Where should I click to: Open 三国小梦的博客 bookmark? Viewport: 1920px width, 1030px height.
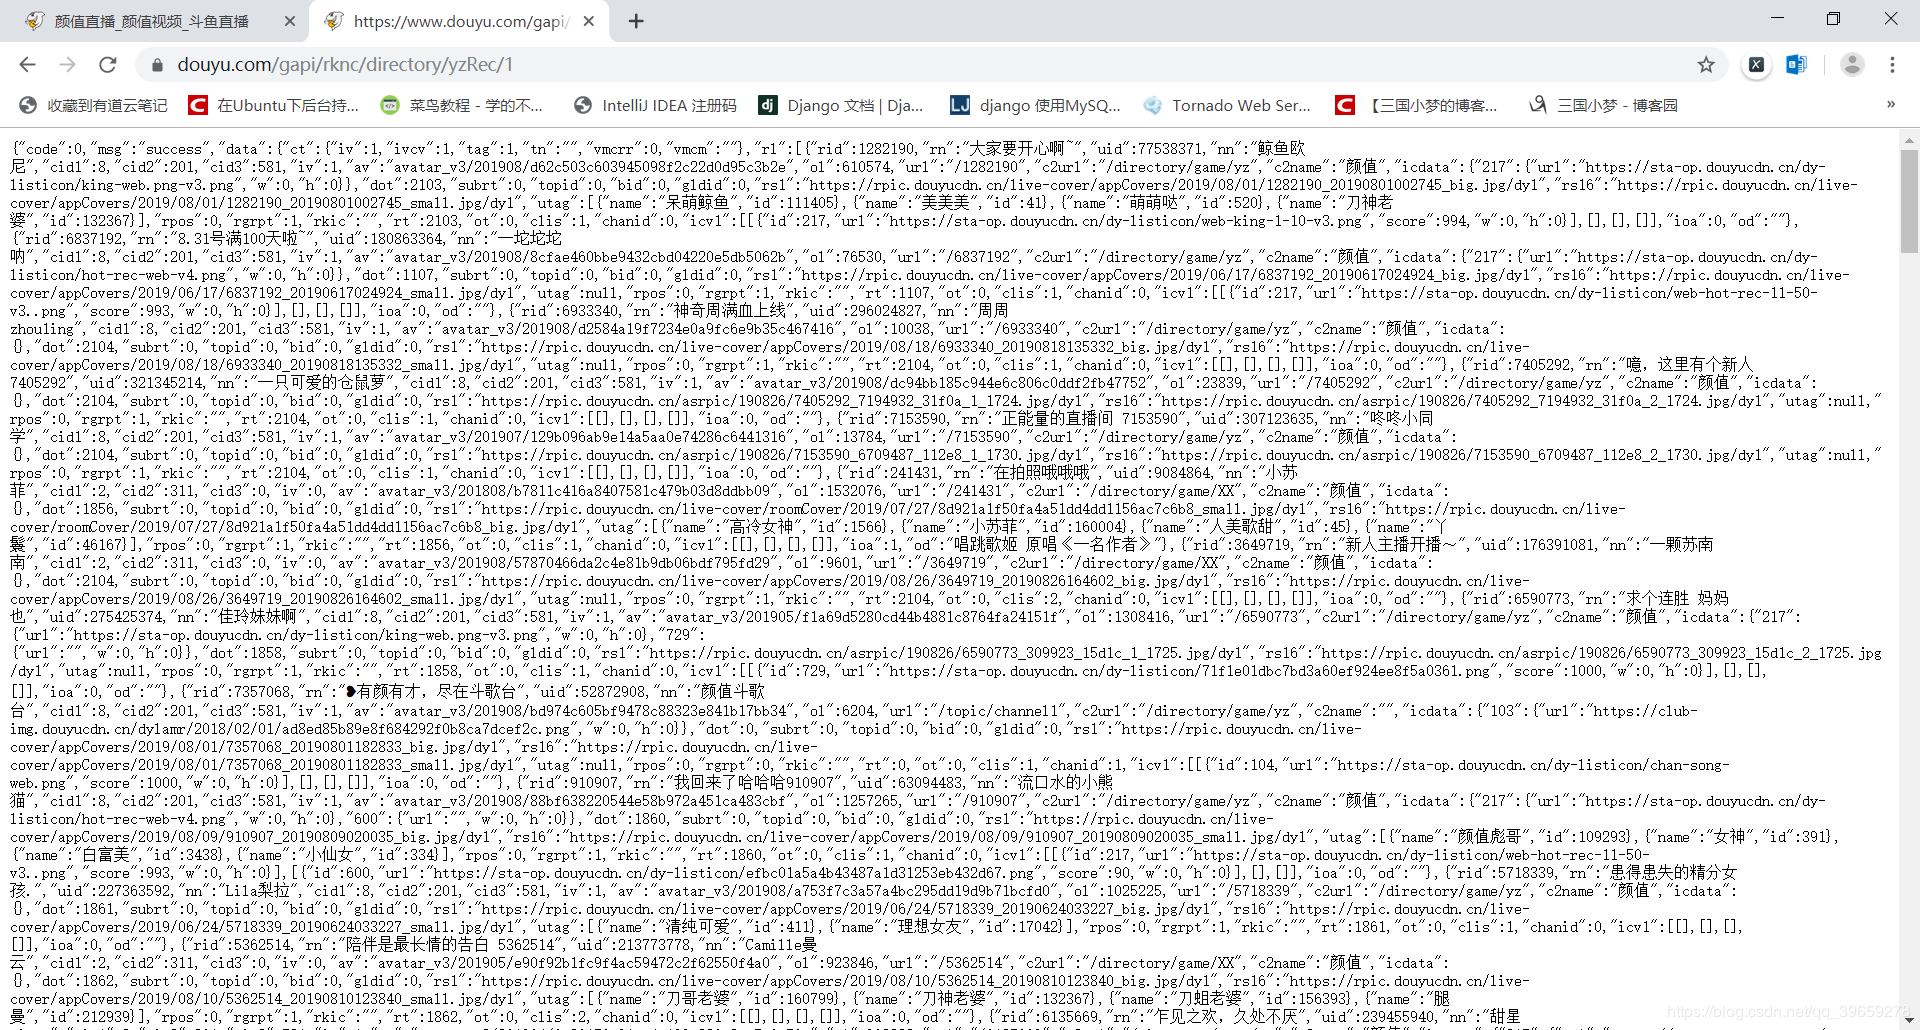1417,105
